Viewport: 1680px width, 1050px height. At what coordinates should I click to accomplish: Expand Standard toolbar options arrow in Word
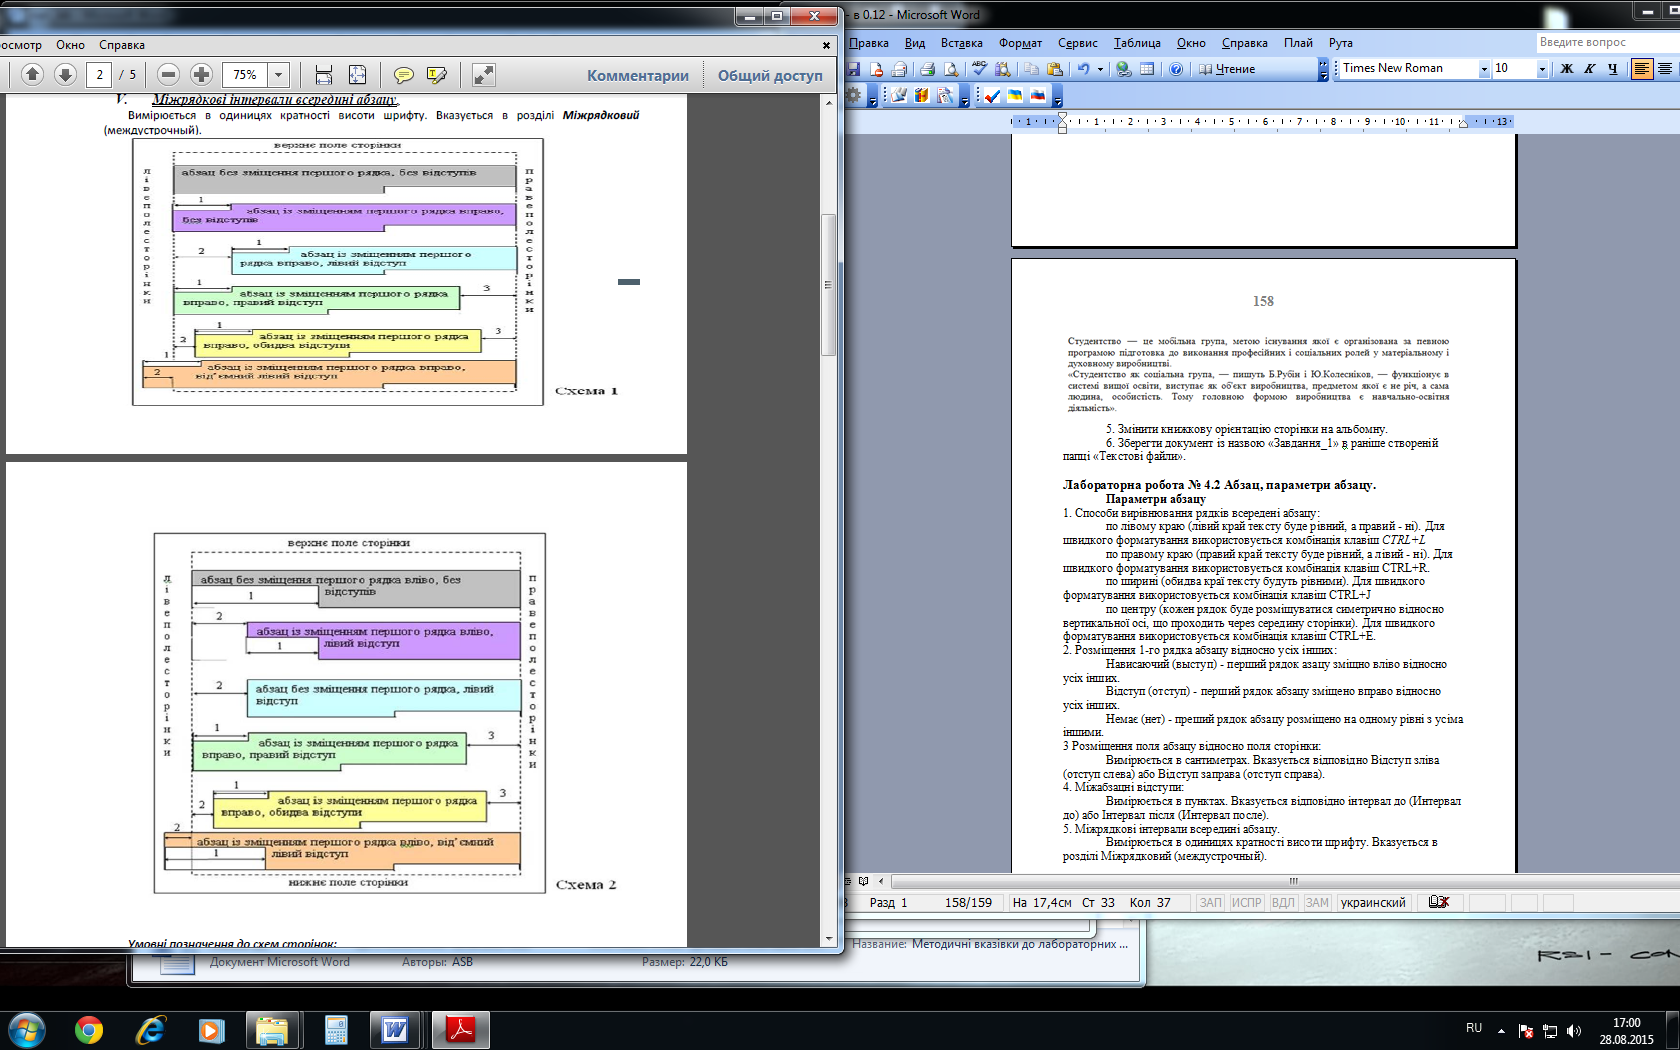tap(1323, 70)
